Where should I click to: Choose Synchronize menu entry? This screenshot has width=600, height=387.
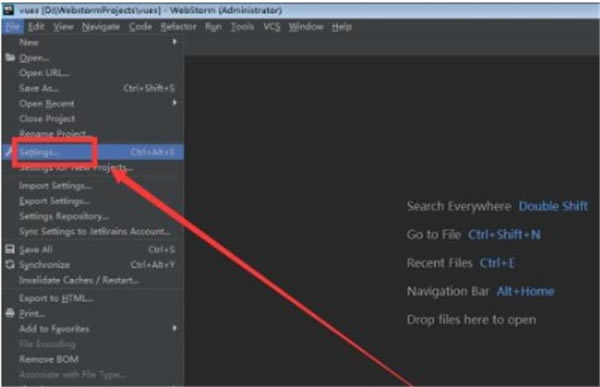click(x=92, y=265)
